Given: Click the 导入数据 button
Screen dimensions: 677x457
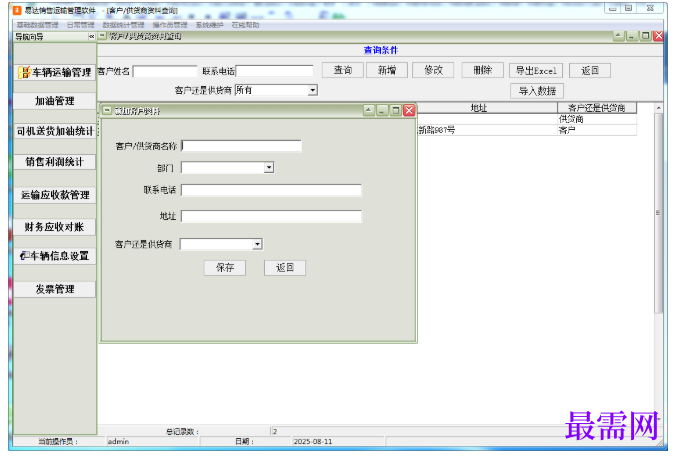Looking at the screenshot, I should (x=537, y=91).
